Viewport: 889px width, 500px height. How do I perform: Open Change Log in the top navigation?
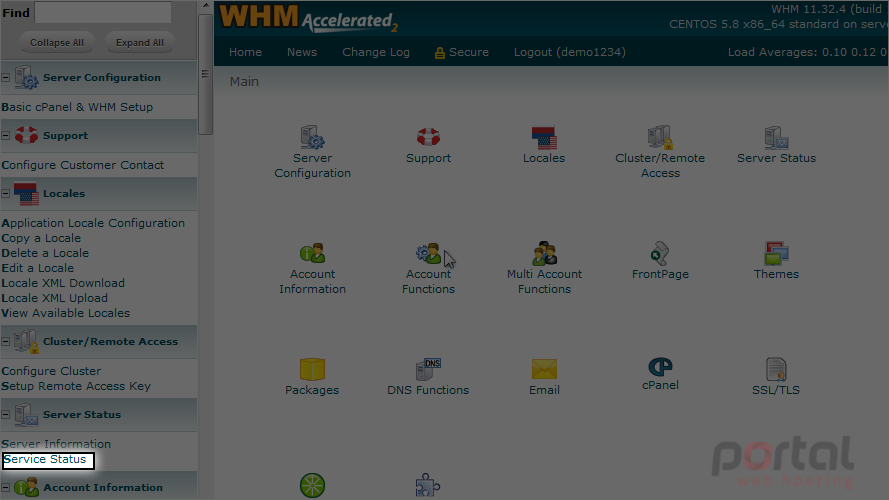[x=375, y=52]
